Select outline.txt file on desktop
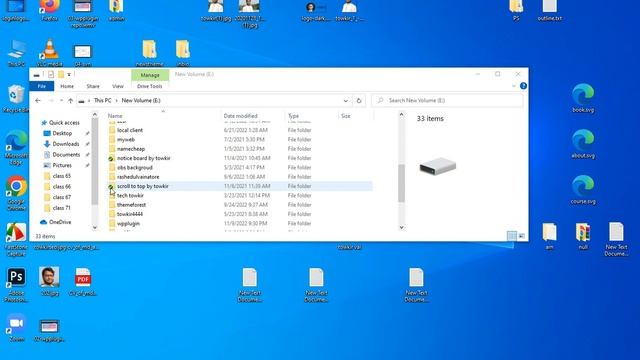Viewport: 640px width, 360px height. tap(549, 10)
